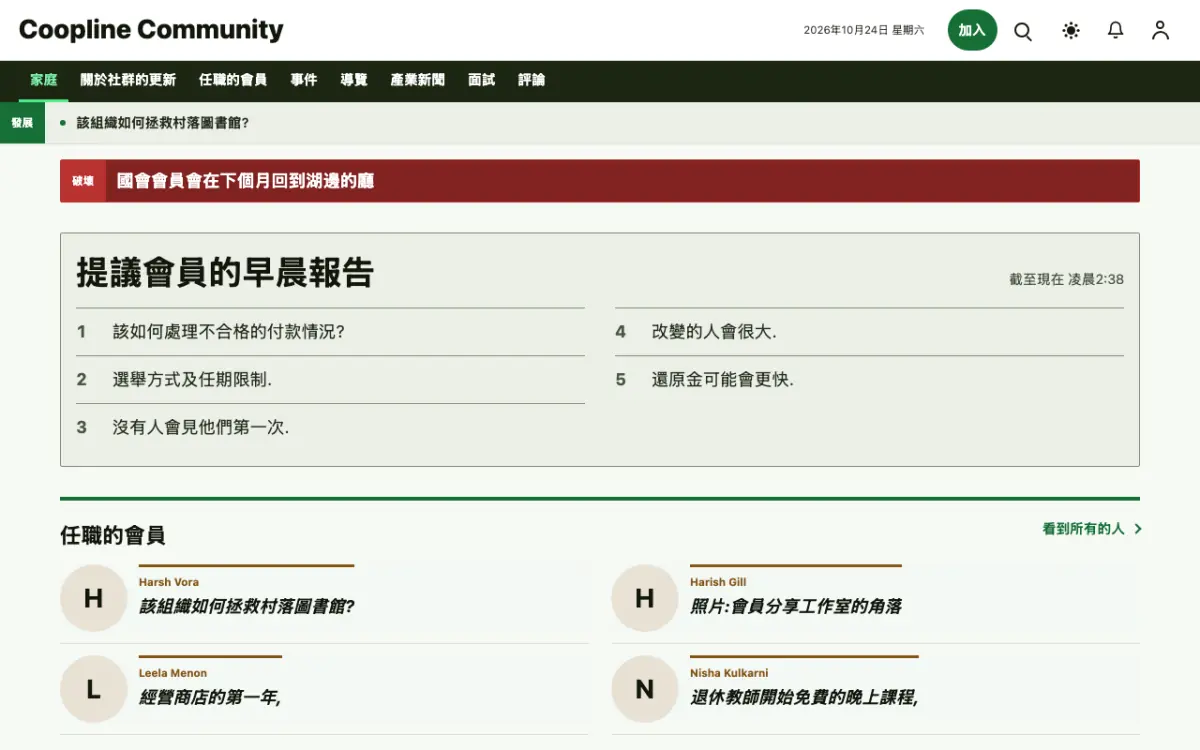Click 看到所有的人 link
The image size is (1200, 750).
[1084, 529]
